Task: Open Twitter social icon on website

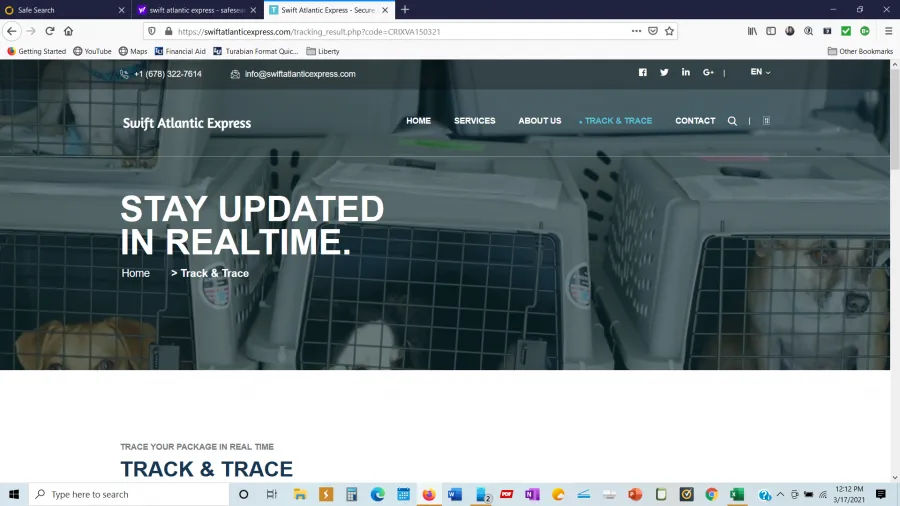Action: coord(664,72)
